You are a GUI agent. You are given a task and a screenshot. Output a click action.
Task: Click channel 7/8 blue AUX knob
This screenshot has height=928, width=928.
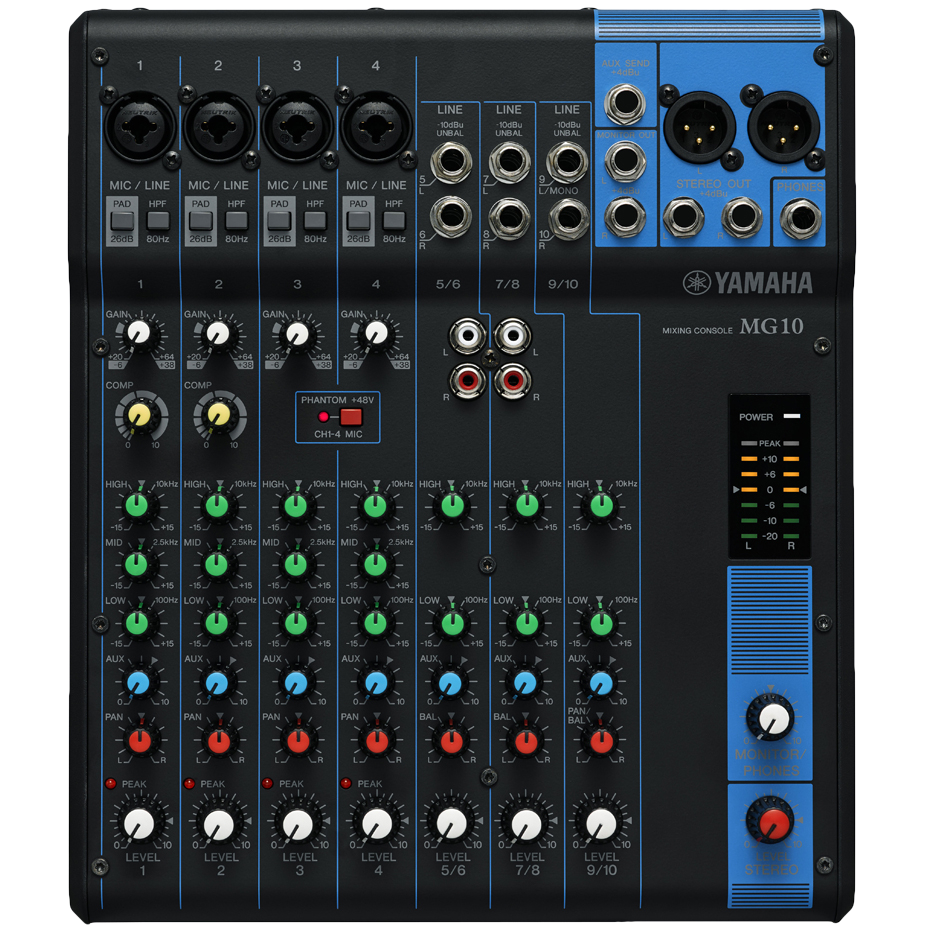pos(525,683)
